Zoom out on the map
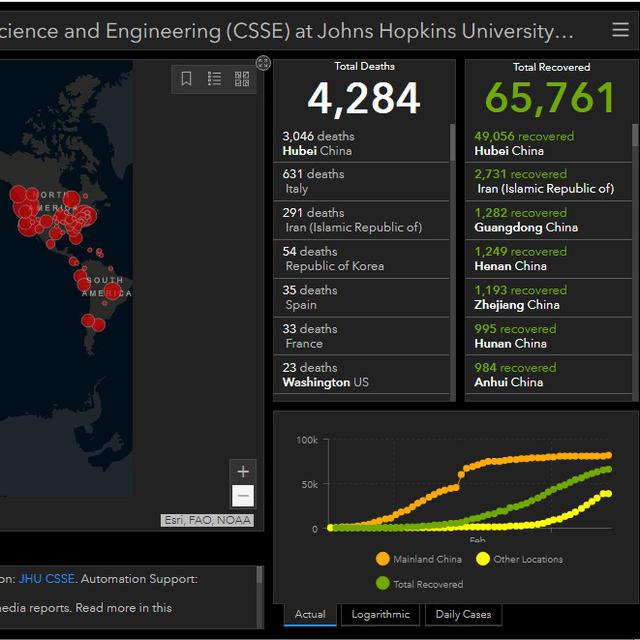 click(x=243, y=495)
